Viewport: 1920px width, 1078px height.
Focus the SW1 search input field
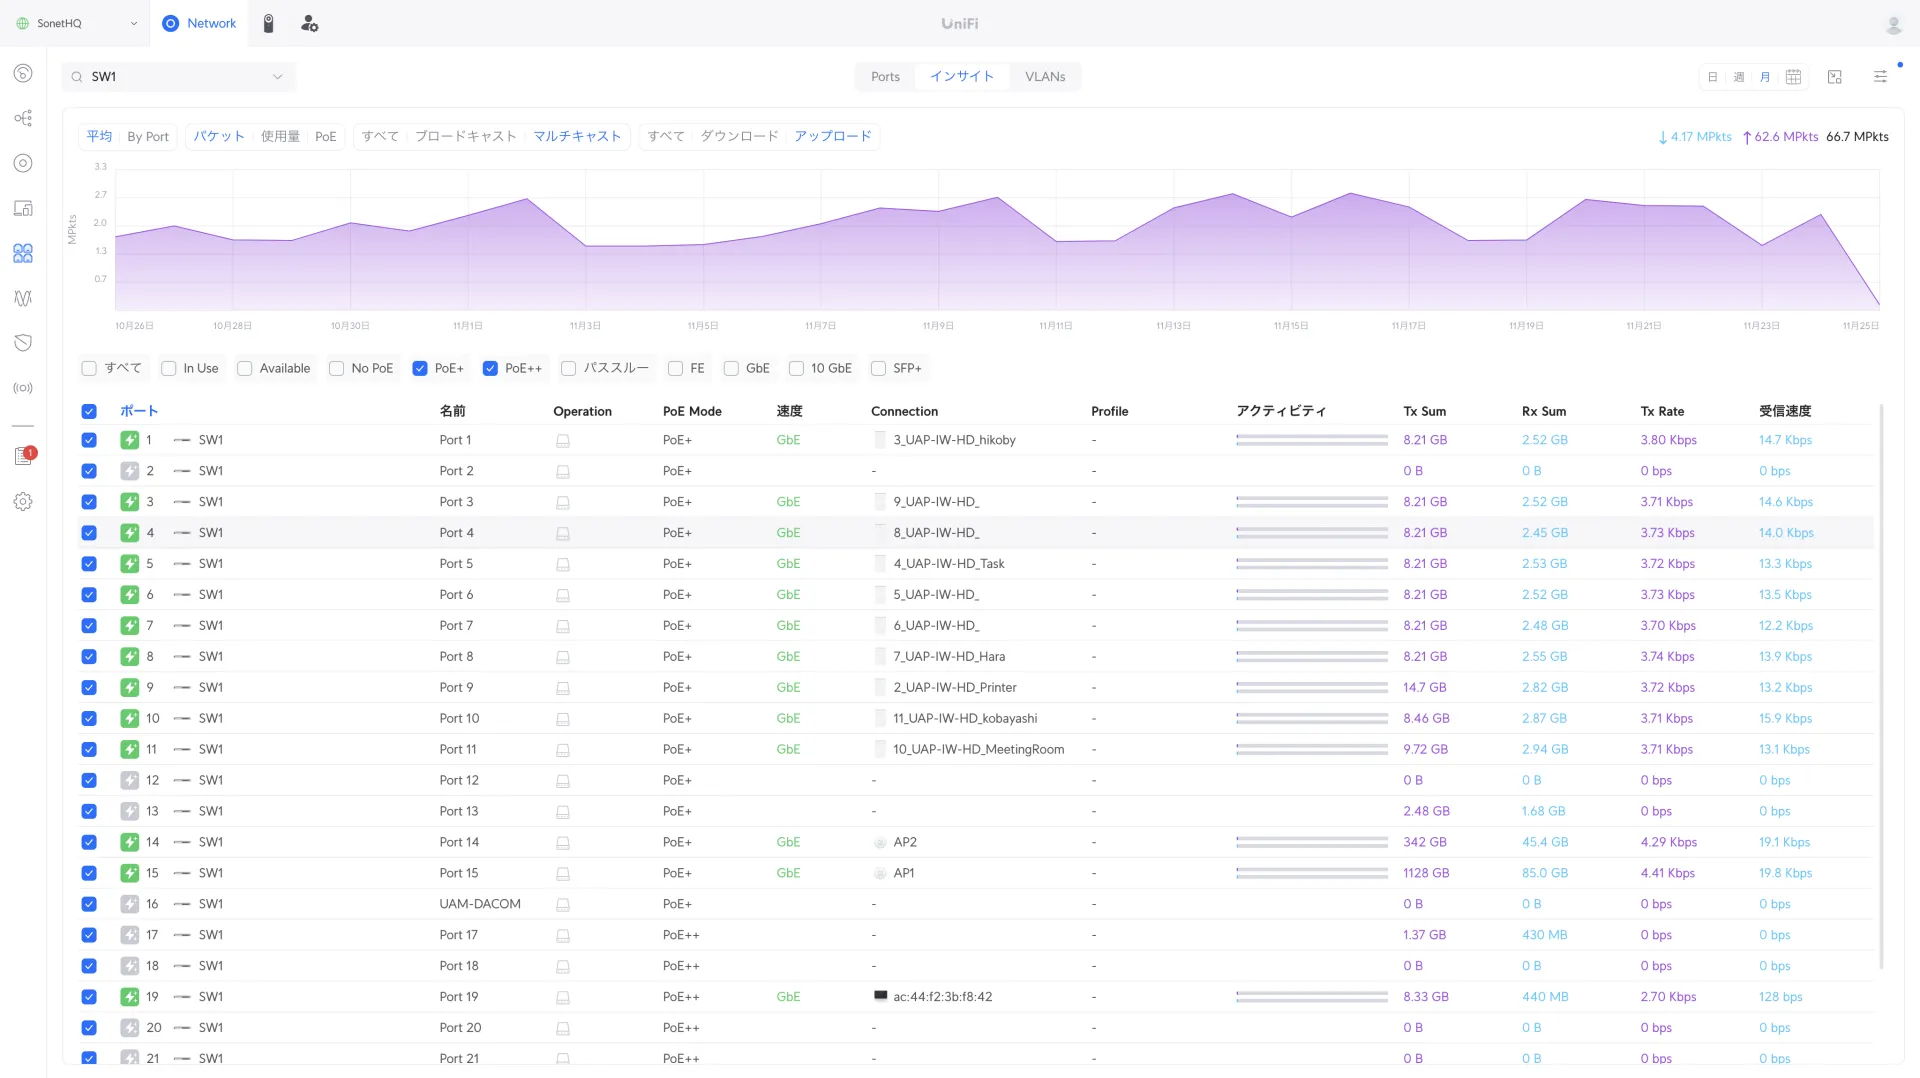178,77
